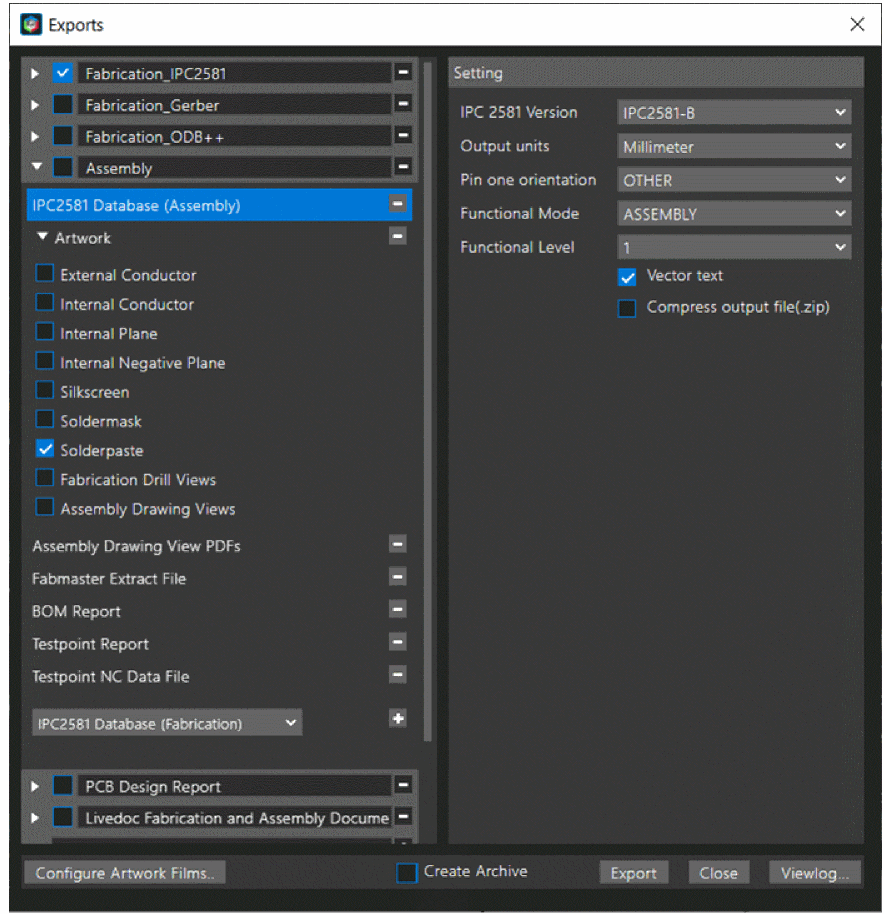The image size is (884, 914).
Task: Expand Livedoc Fabrication and Assembly arrow
Action: pos(35,818)
